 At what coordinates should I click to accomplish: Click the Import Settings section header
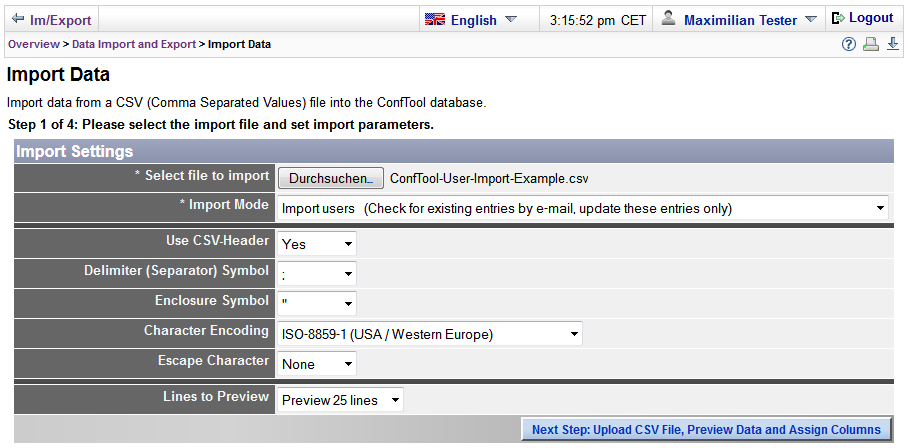point(454,152)
